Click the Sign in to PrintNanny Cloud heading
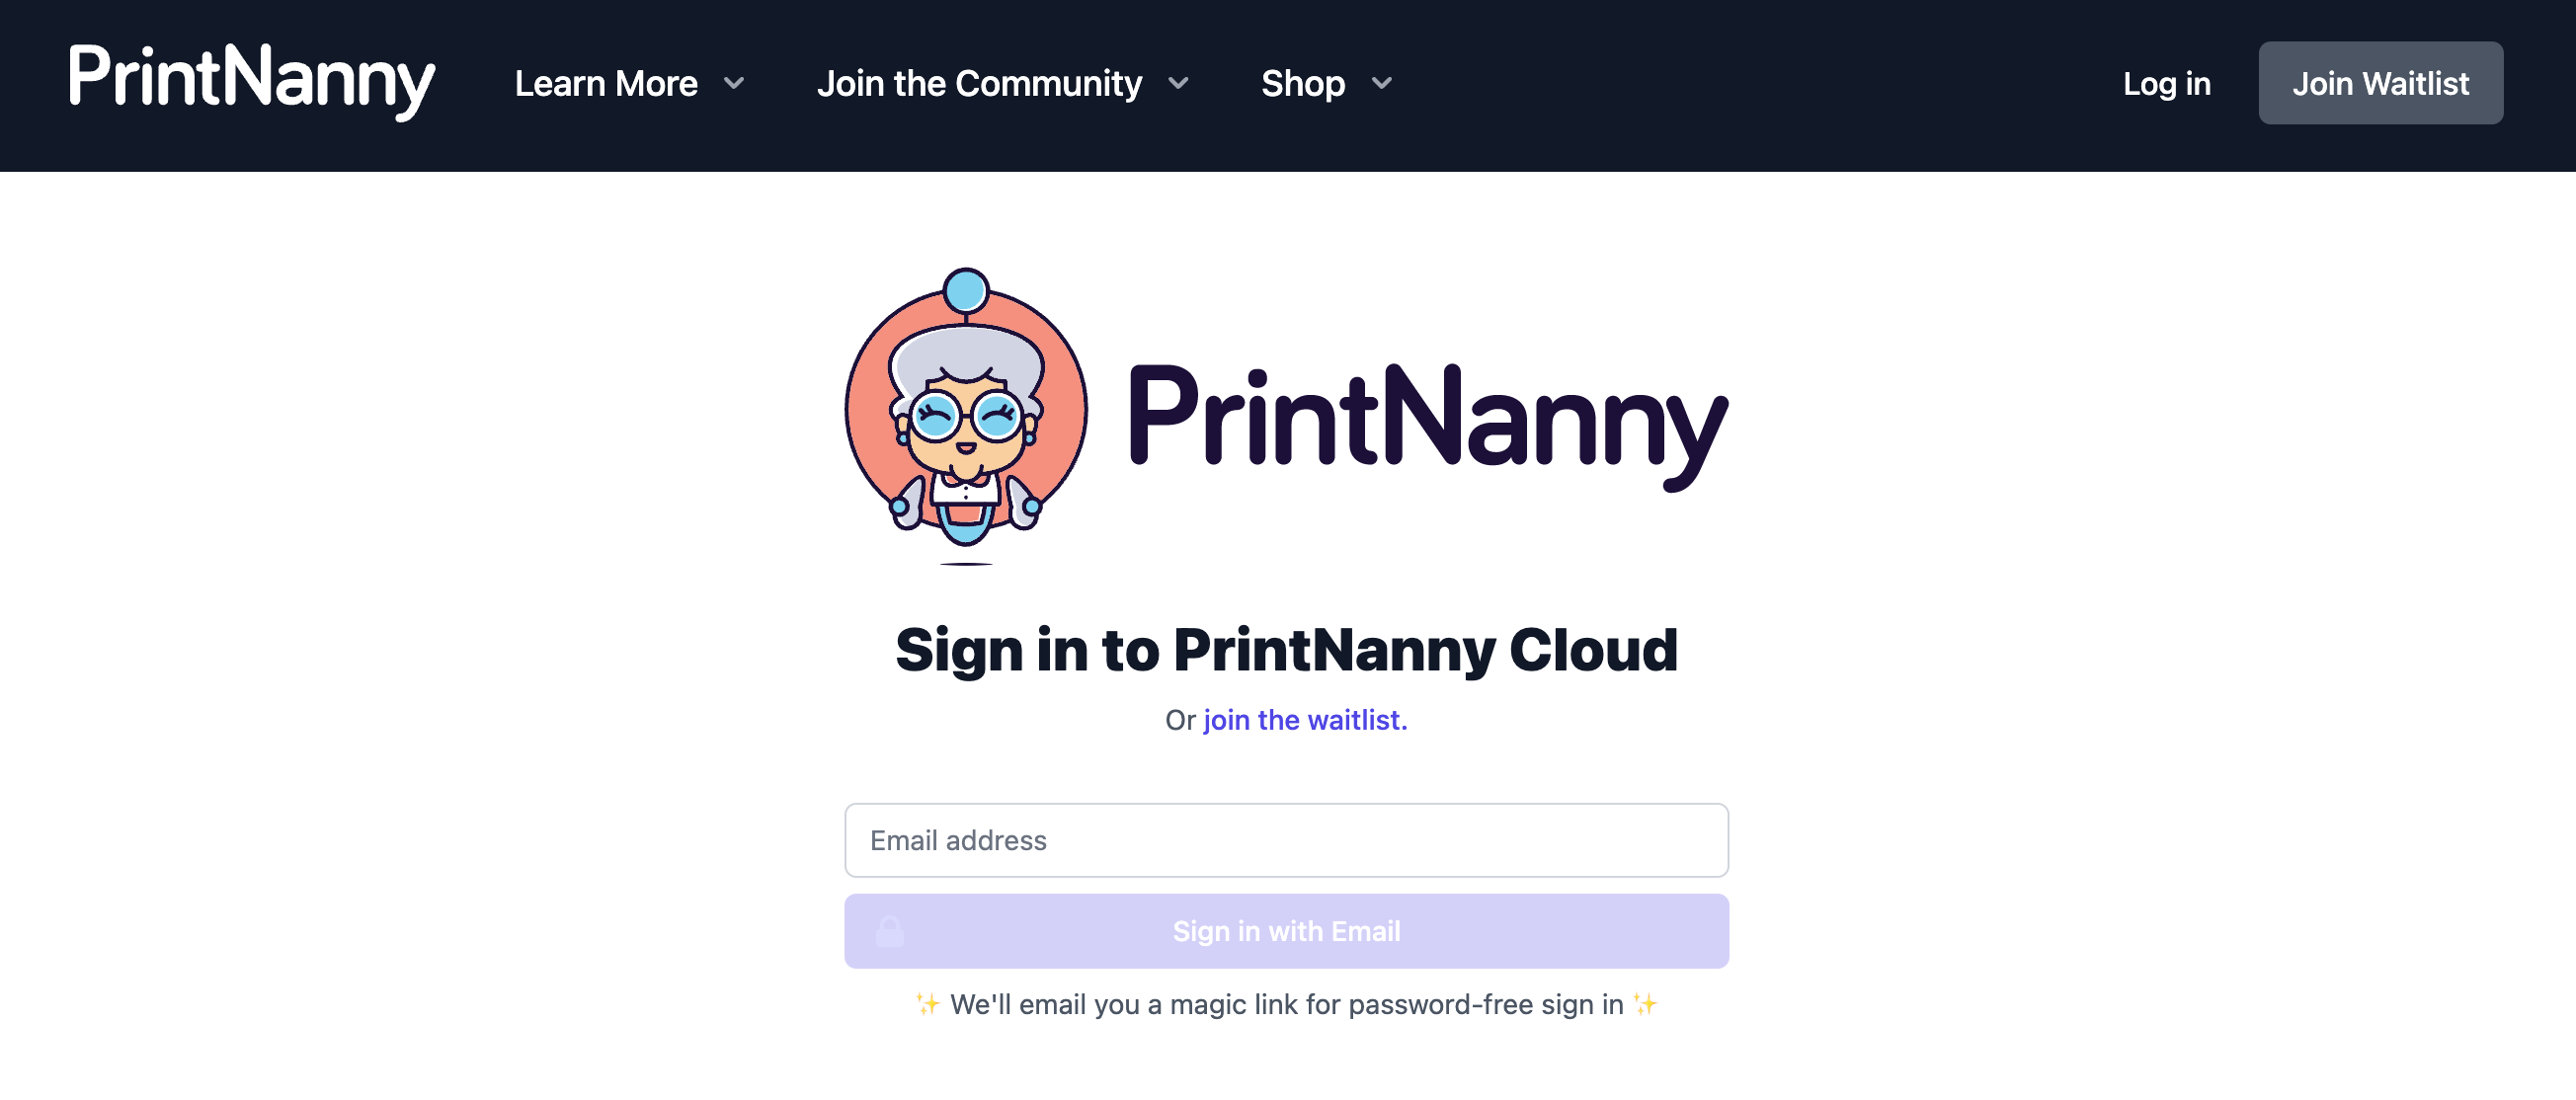The width and height of the screenshot is (2576, 1100). click(1286, 650)
